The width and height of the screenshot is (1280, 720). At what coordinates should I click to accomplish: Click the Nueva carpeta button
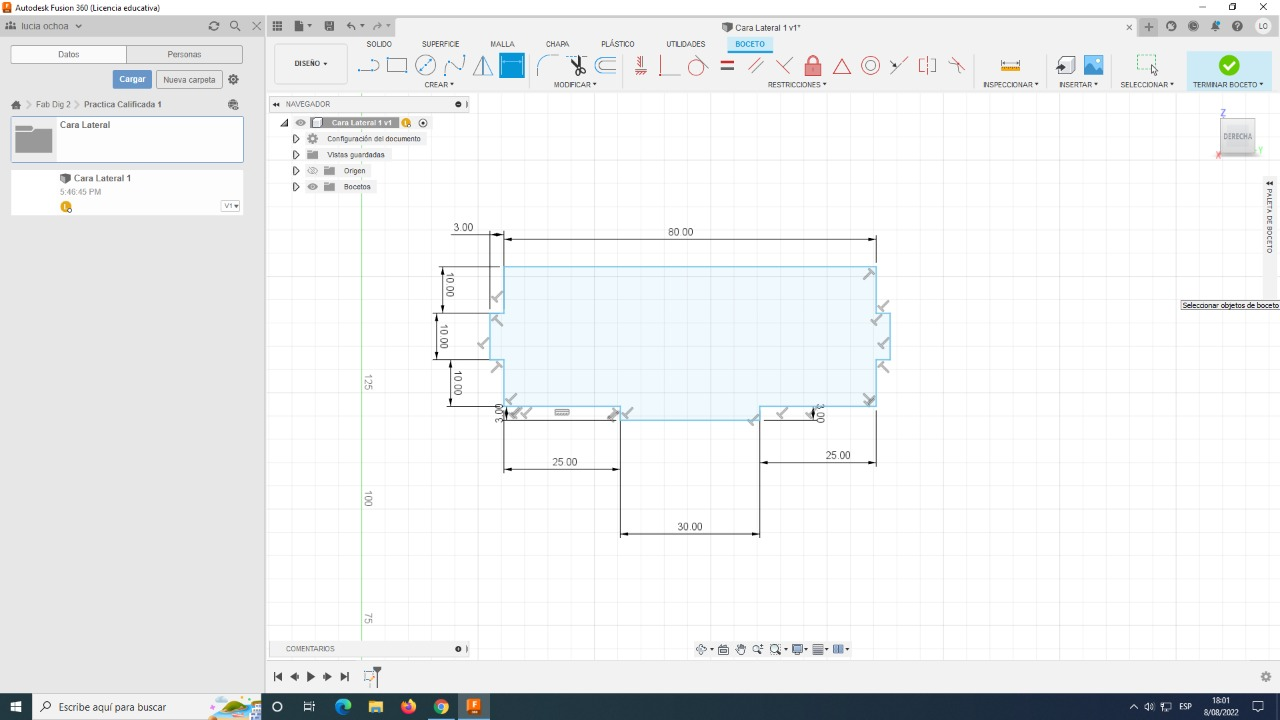tap(189, 79)
